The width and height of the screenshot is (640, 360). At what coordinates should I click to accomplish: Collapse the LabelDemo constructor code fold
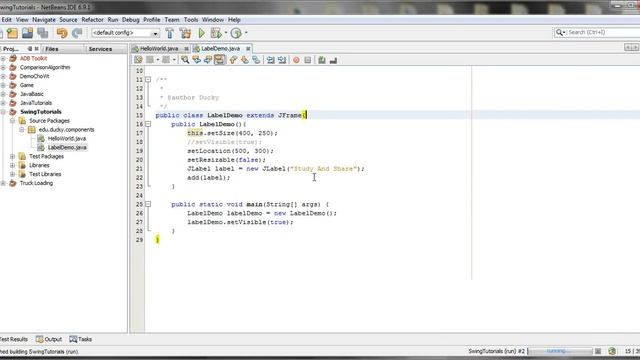click(148, 124)
